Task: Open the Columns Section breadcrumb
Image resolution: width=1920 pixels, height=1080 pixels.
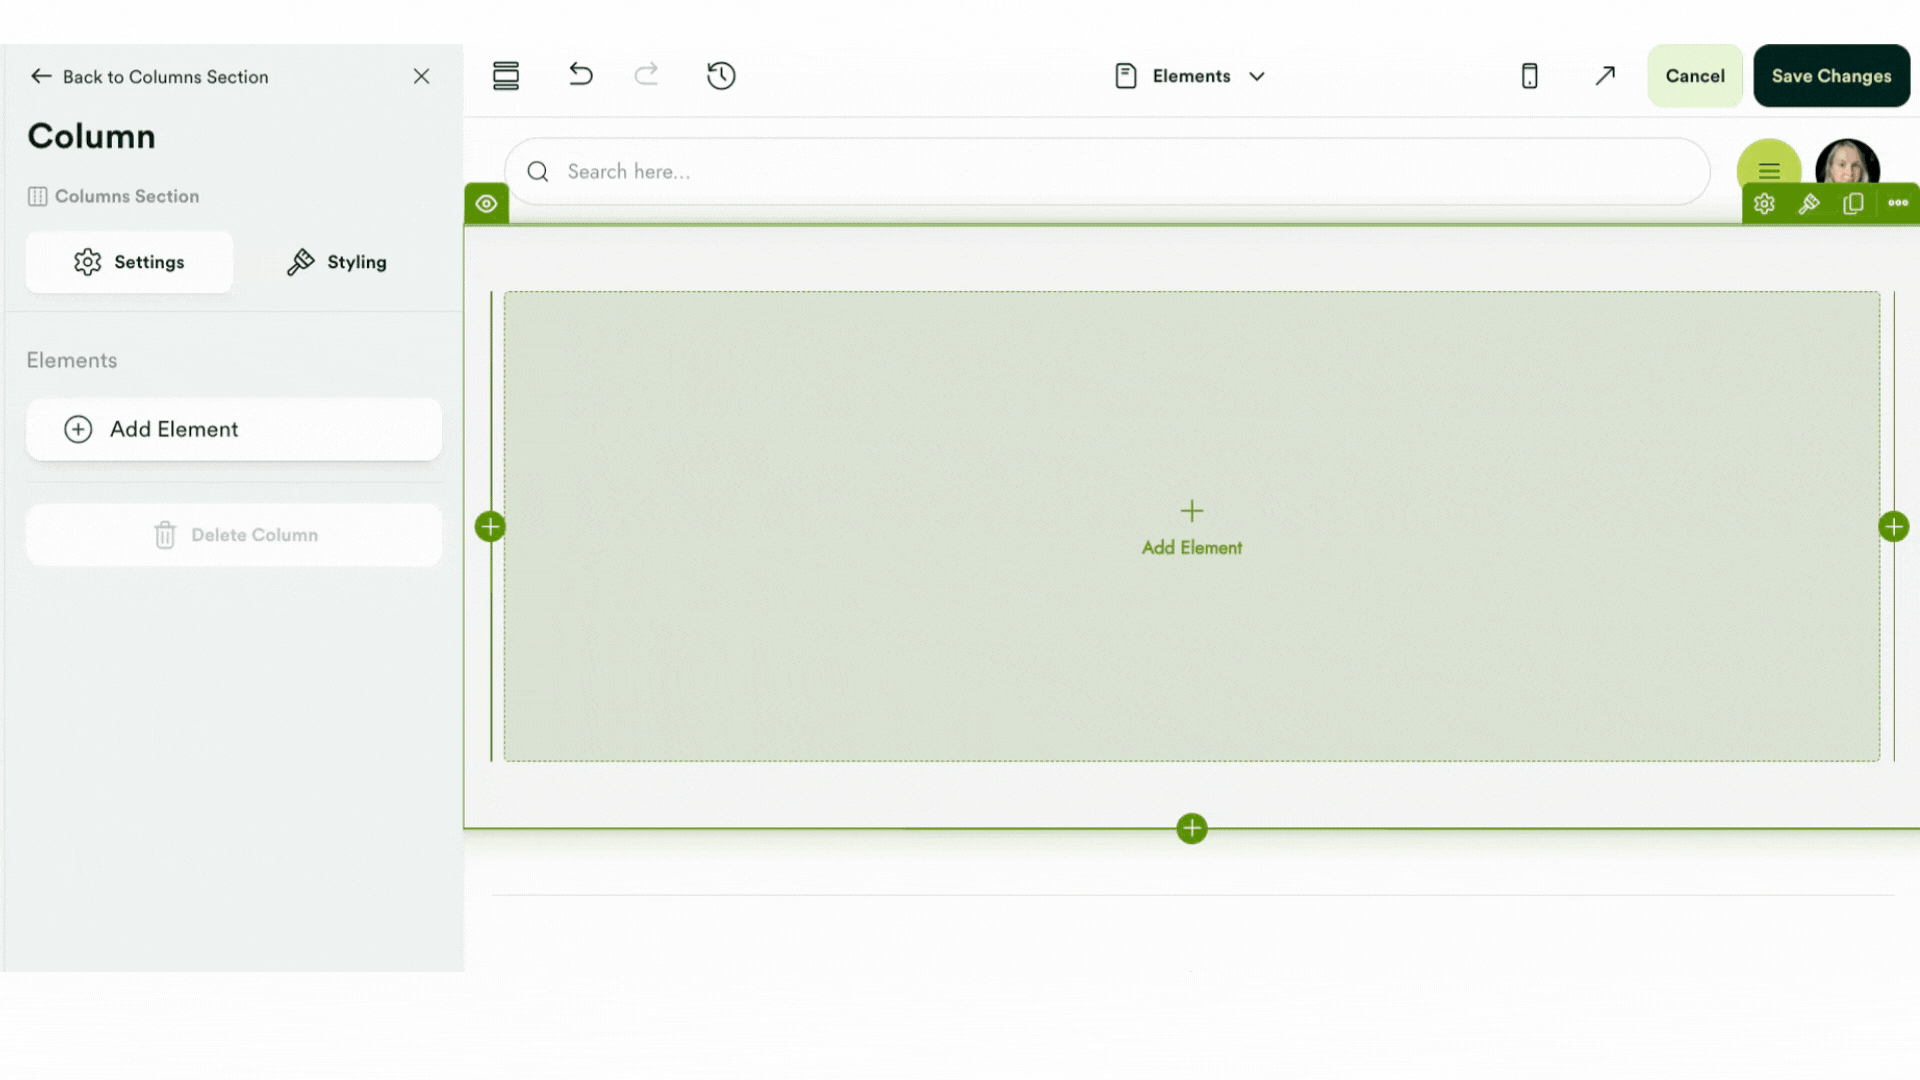Action: 114,197
